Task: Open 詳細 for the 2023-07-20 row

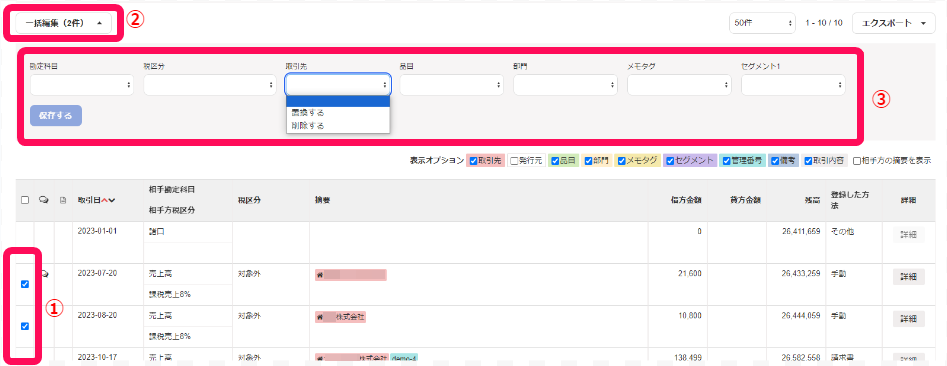Action: tap(908, 277)
